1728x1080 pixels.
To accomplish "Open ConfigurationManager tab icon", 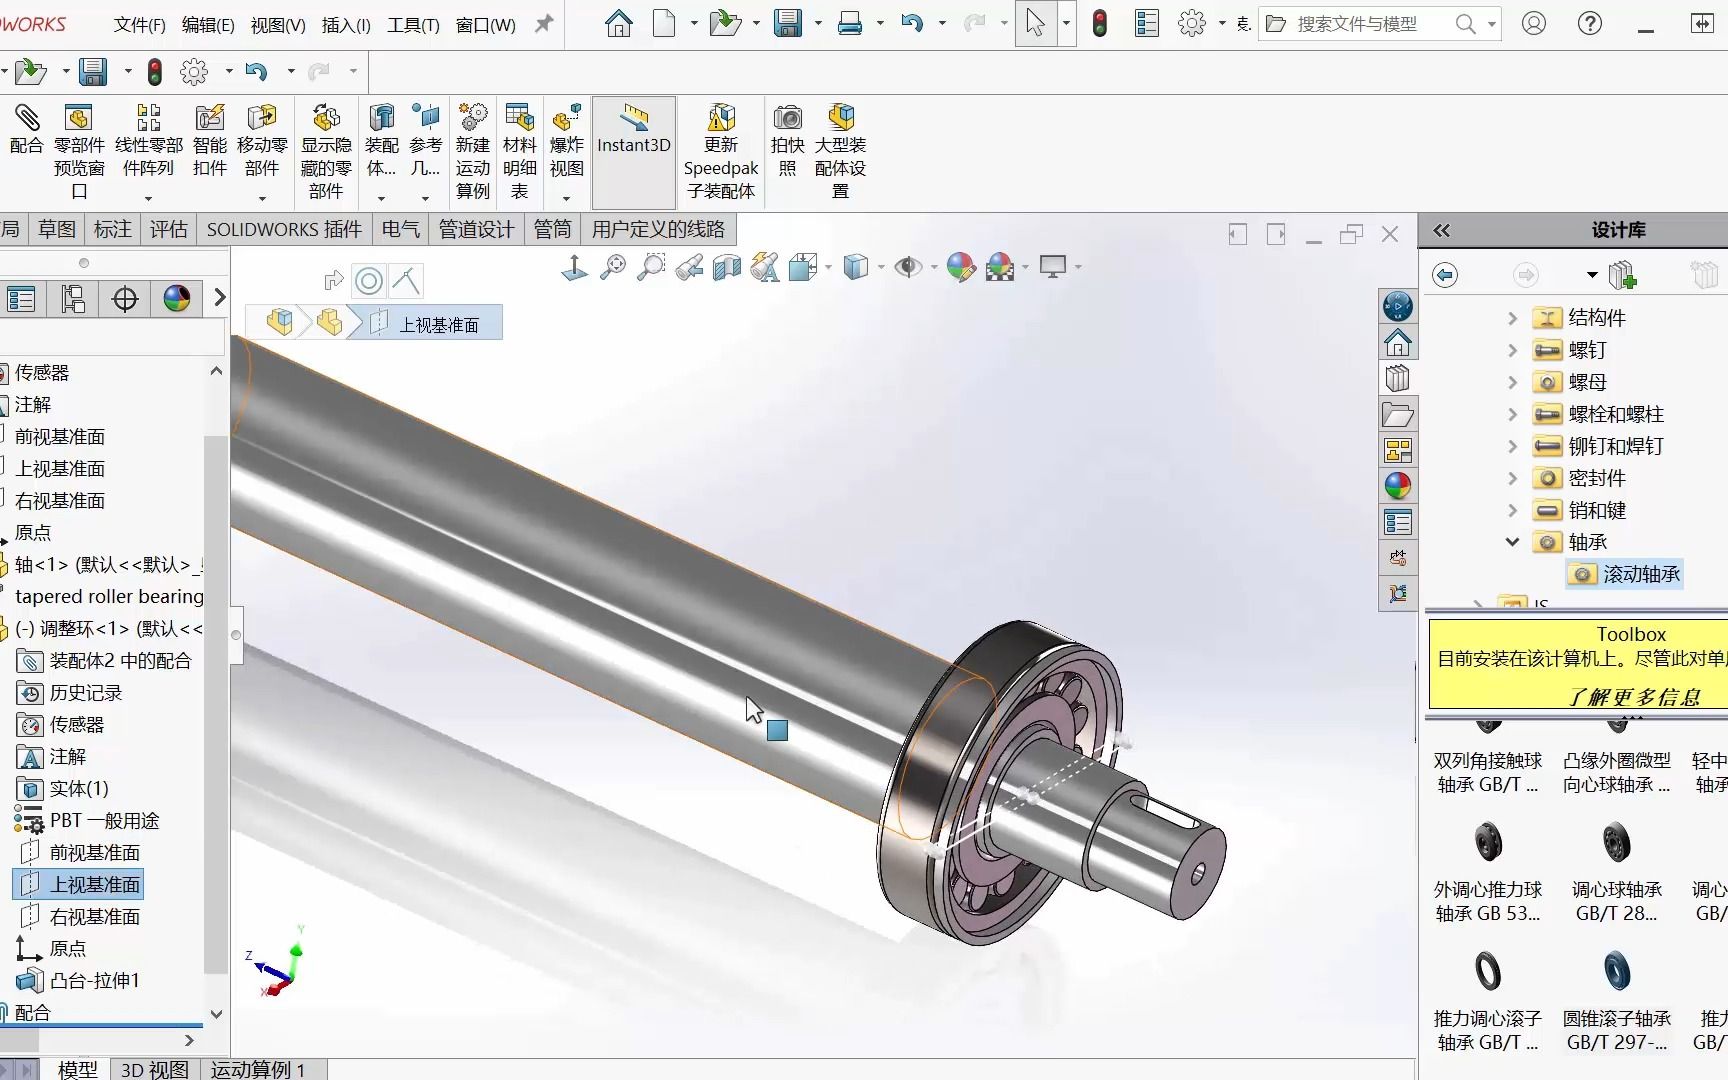I will point(73,299).
